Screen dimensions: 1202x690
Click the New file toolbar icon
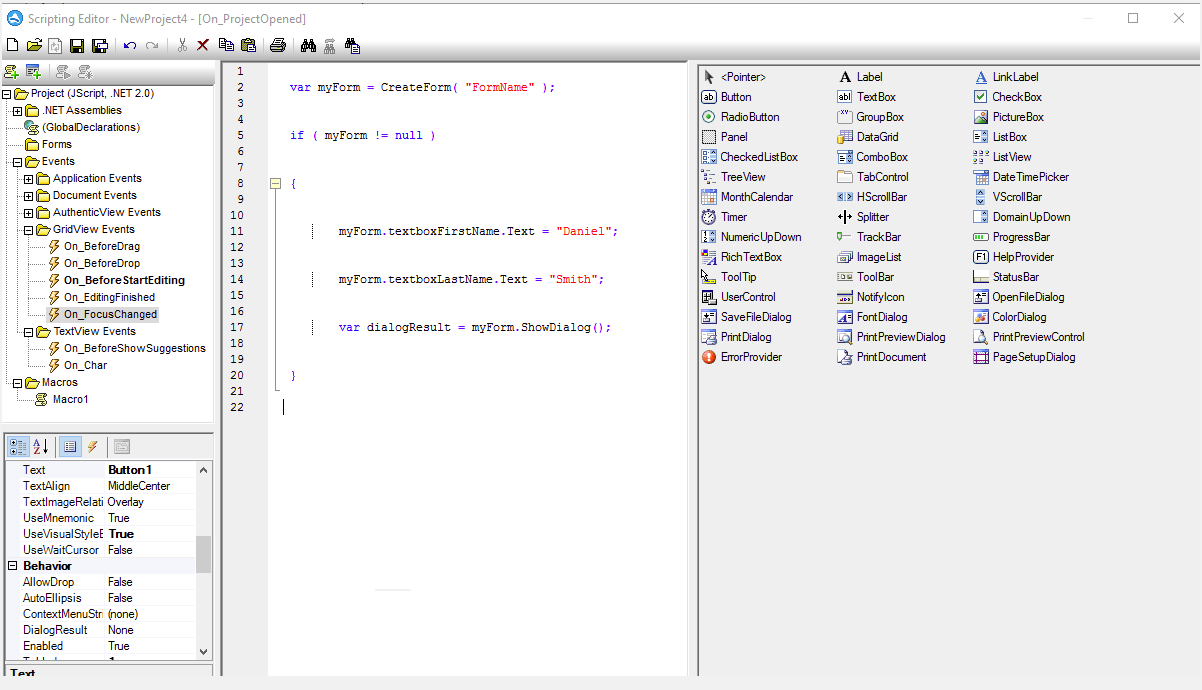point(12,45)
